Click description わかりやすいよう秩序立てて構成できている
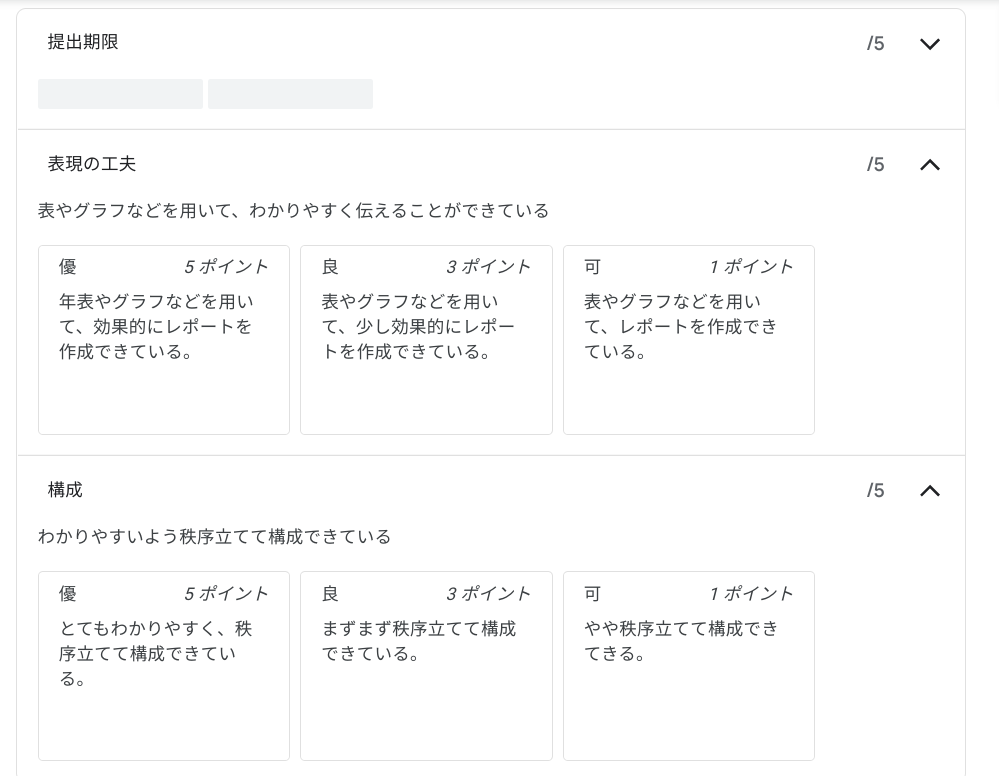 pyautogui.click(x=214, y=536)
